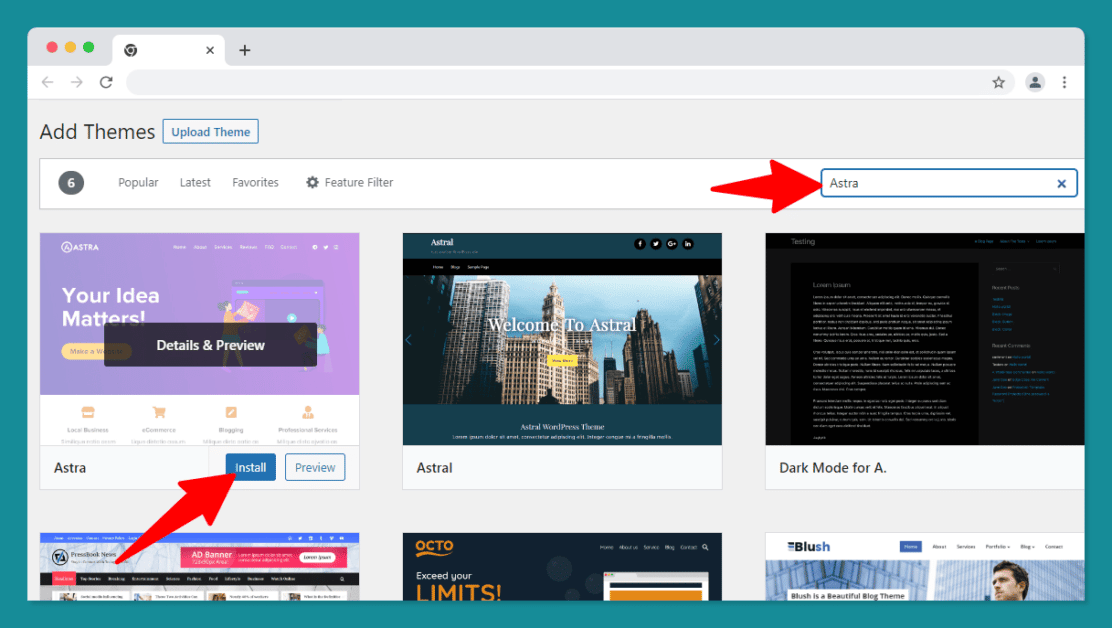Click the browser tab favicon
1112x628 pixels.
click(x=130, y=50)
